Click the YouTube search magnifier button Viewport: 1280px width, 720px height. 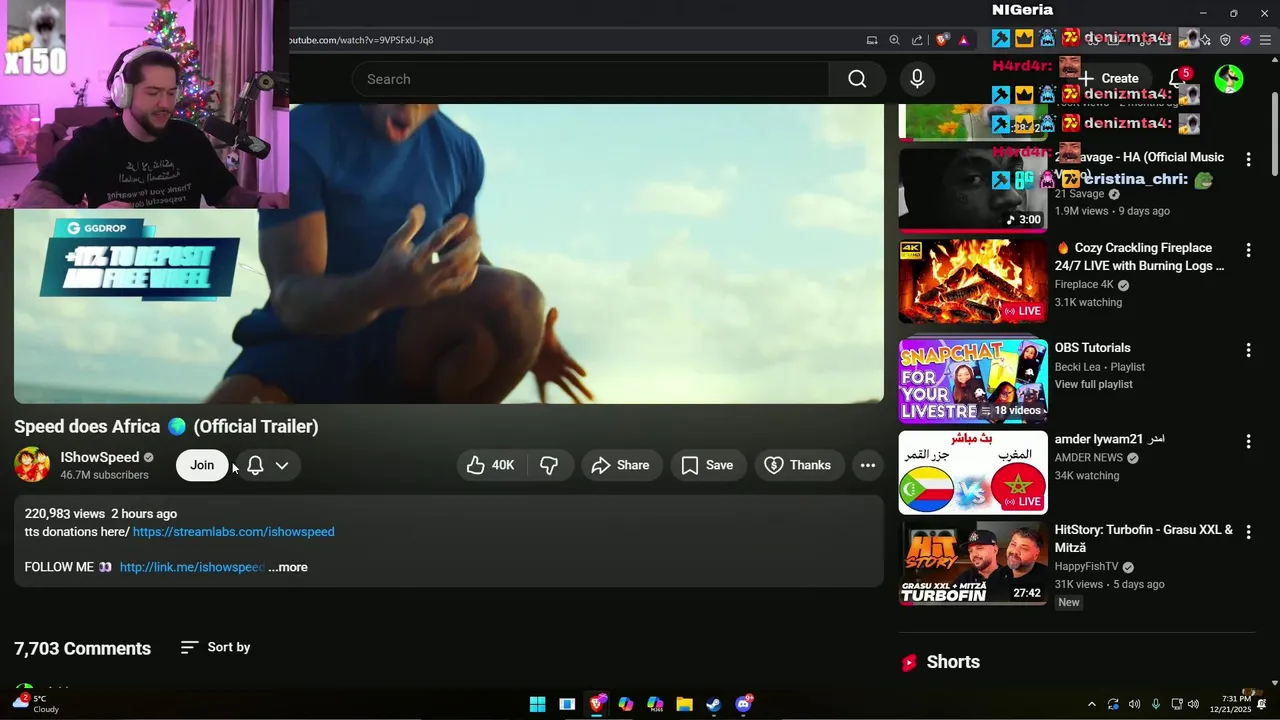pyautogui.click(x=857, y=79)
